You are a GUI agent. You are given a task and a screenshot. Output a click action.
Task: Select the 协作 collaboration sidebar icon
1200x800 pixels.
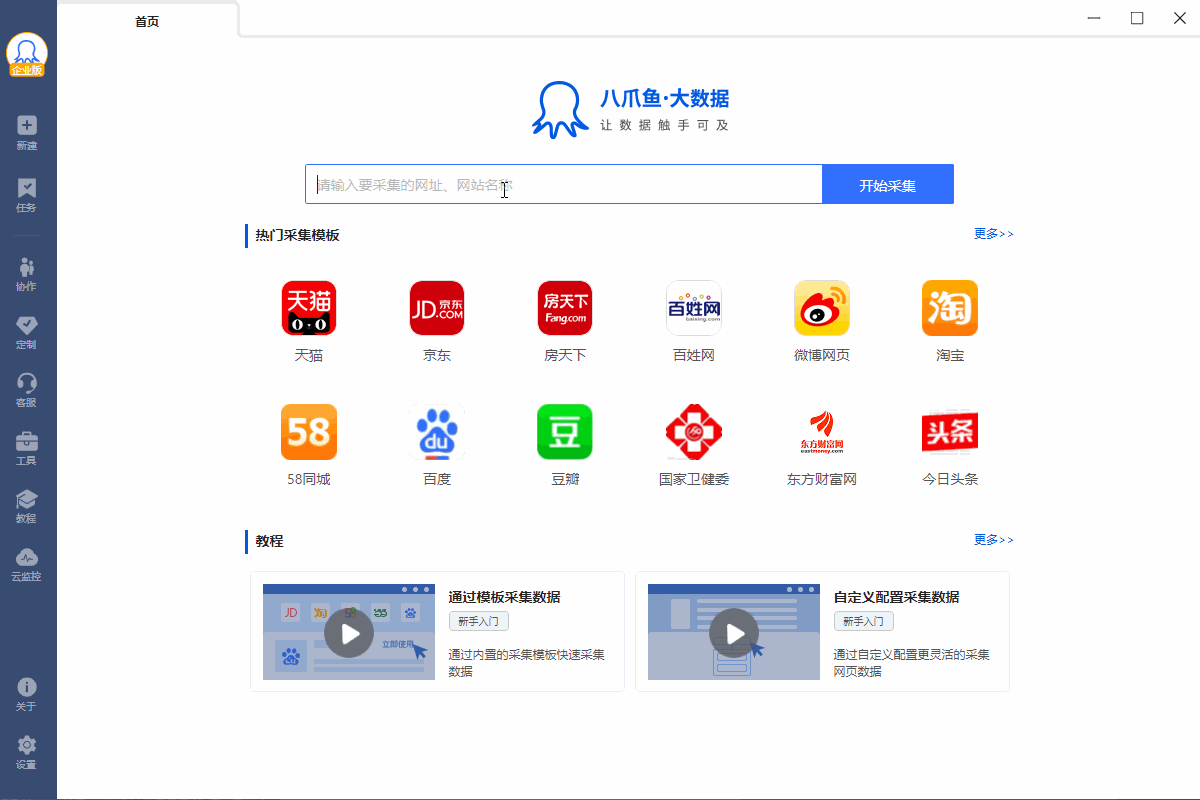pyautogui.click(x=27, y=266)
